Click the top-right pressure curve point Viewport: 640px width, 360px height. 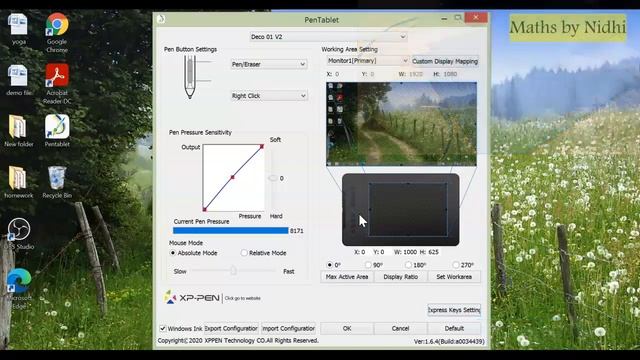coord(262,146)
